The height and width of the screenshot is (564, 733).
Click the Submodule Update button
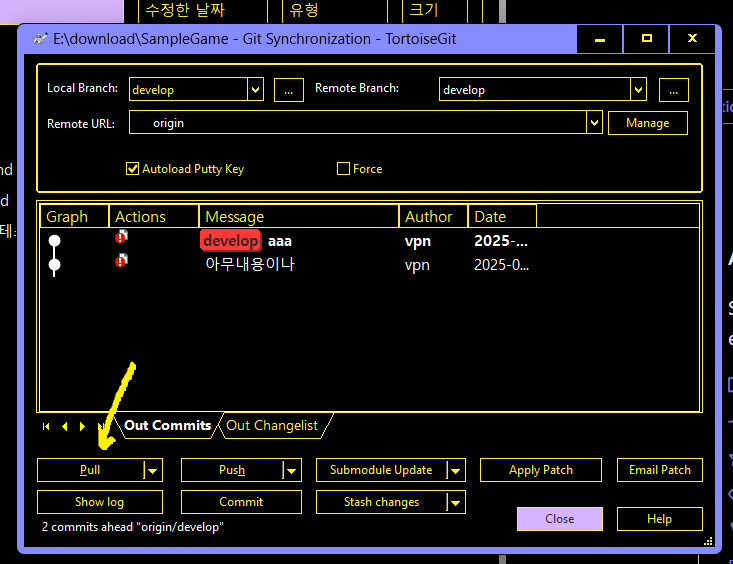(381, 470)
